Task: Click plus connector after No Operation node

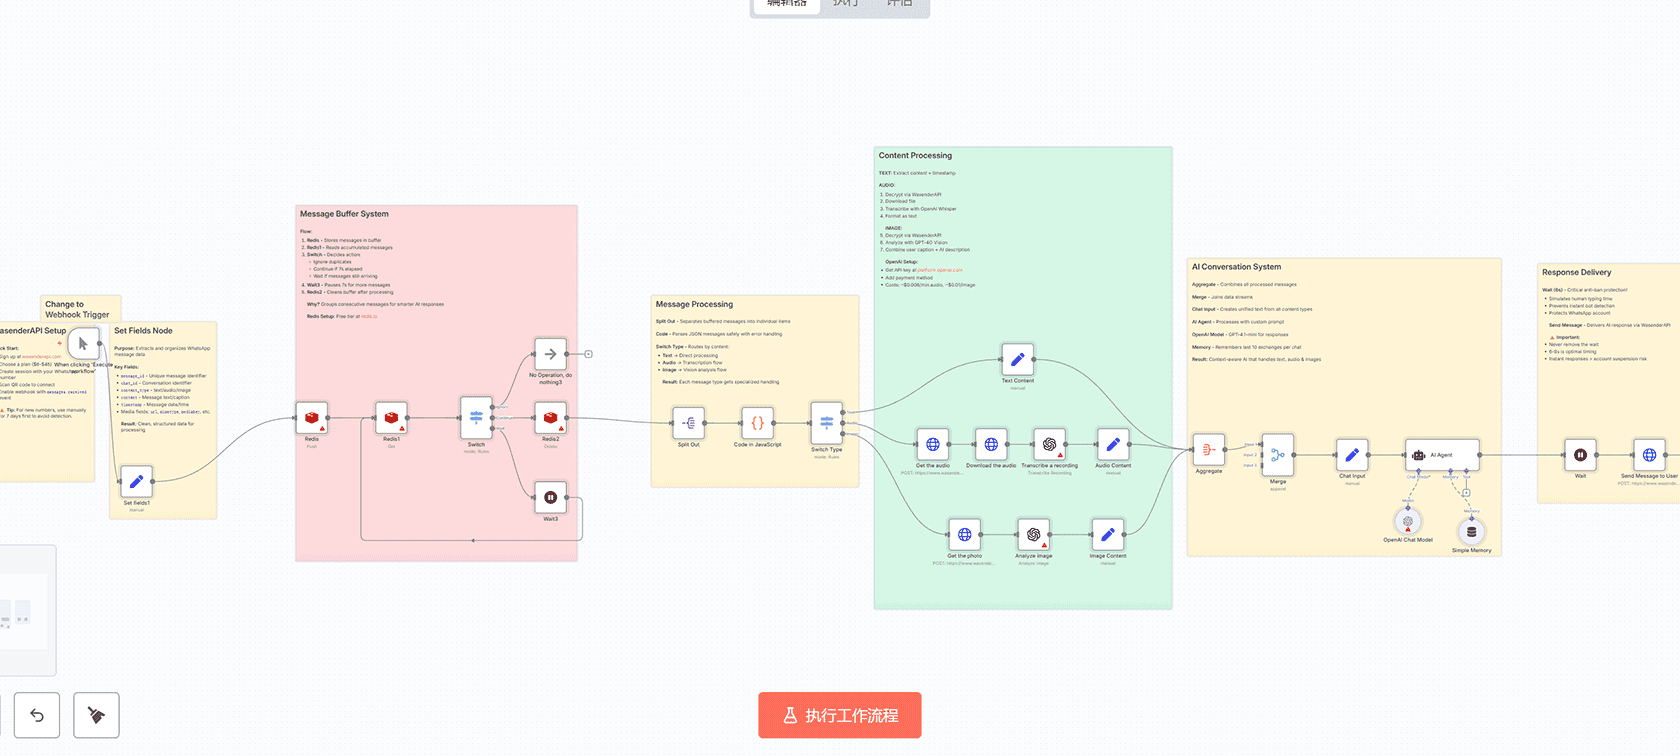Action: pyautogui.click(x=588, y=354)
